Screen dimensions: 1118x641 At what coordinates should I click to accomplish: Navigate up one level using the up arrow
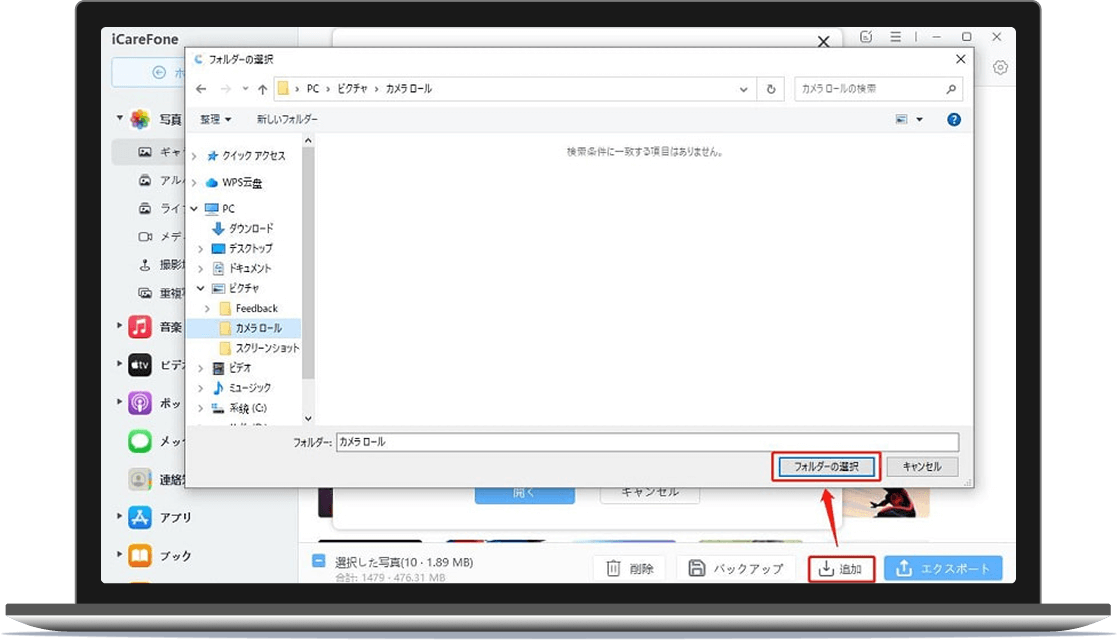click(x=261, y=88)
